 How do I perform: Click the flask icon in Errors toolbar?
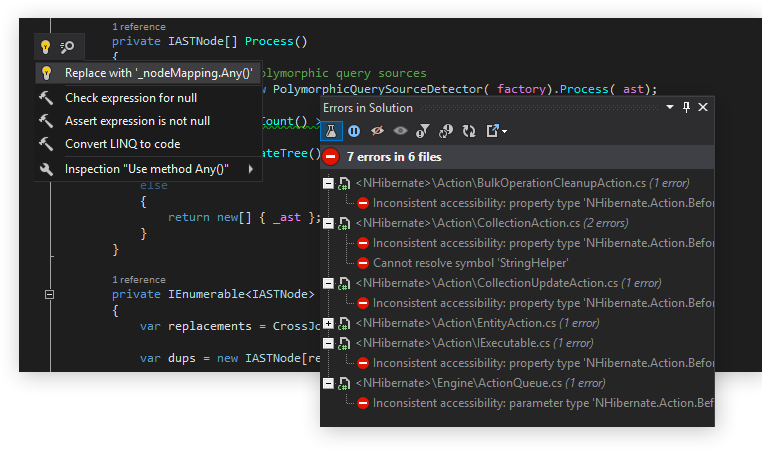click(x=332, y=131)
